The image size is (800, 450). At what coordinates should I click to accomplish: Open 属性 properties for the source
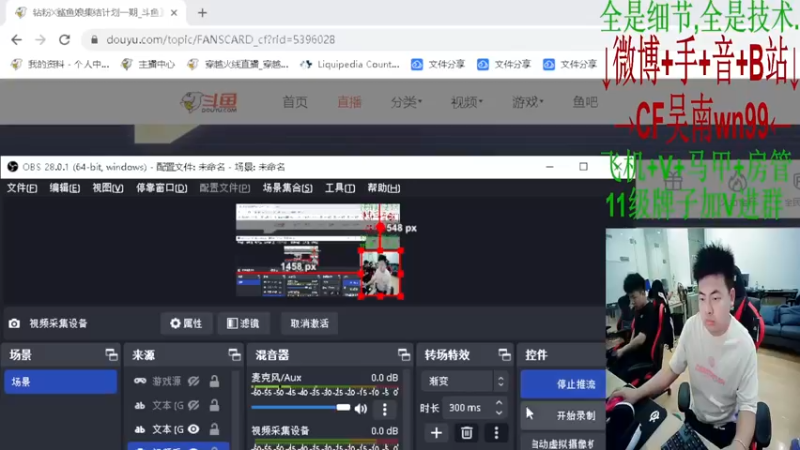[186, 323]
